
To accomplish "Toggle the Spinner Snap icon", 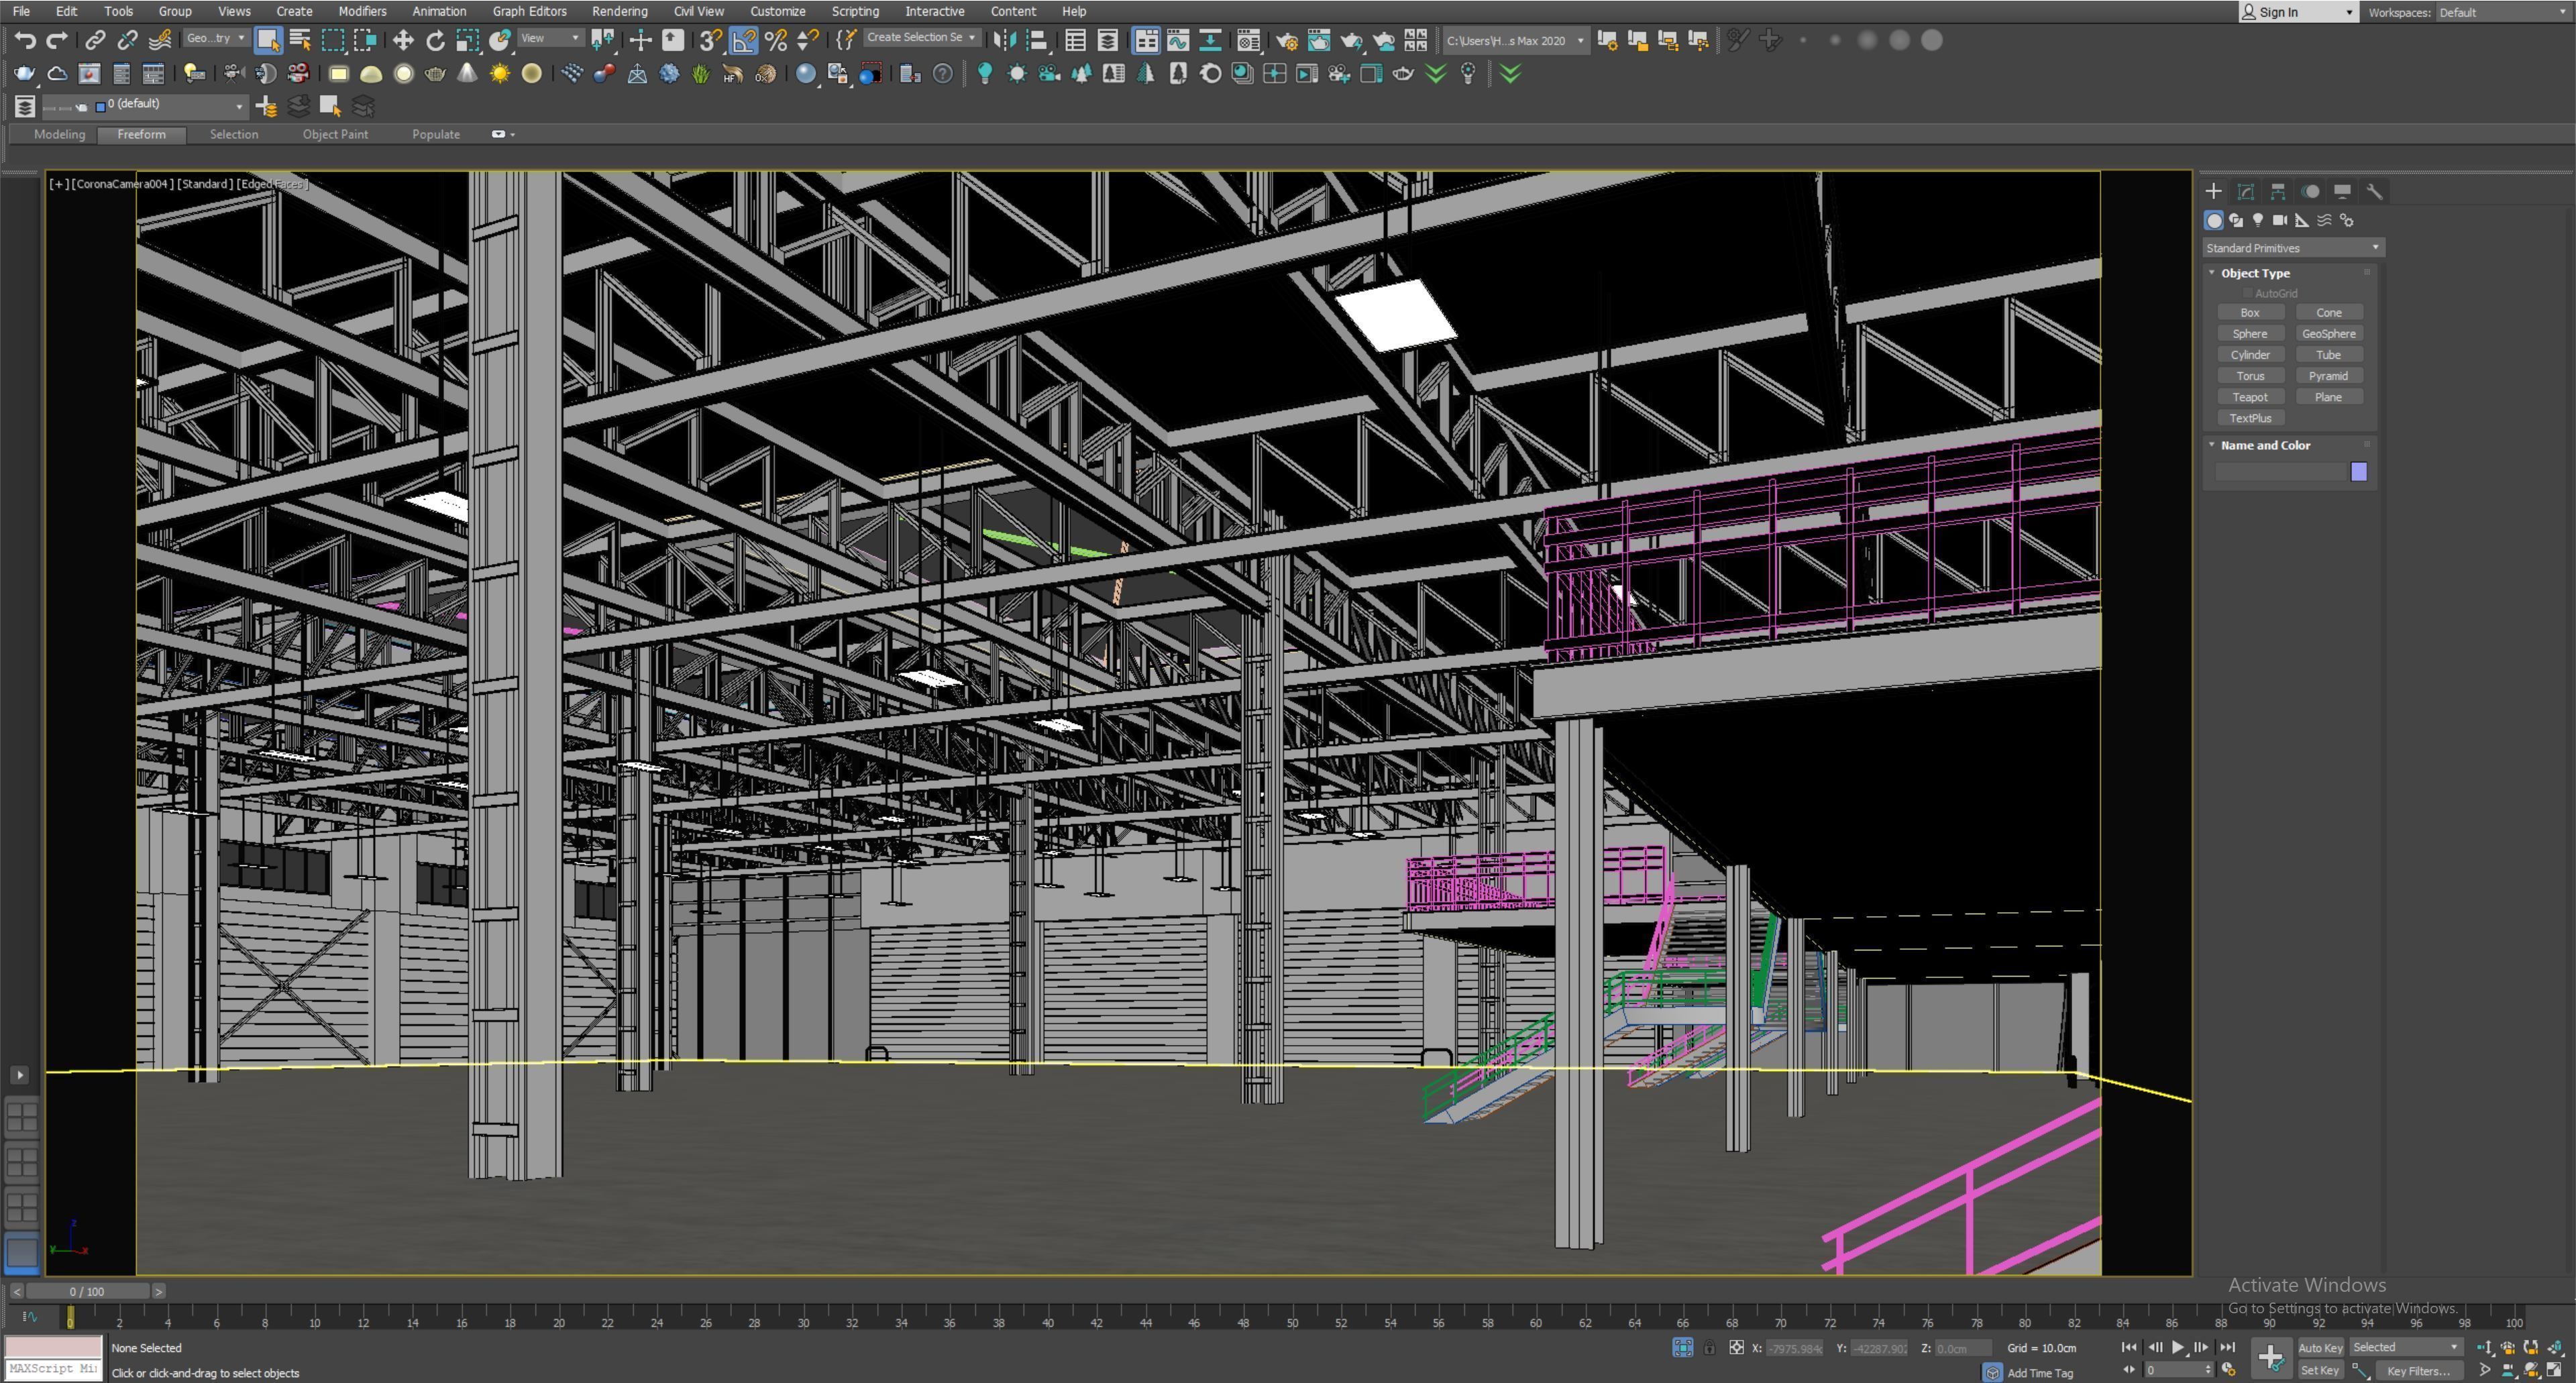I will [x=808, y=41].
